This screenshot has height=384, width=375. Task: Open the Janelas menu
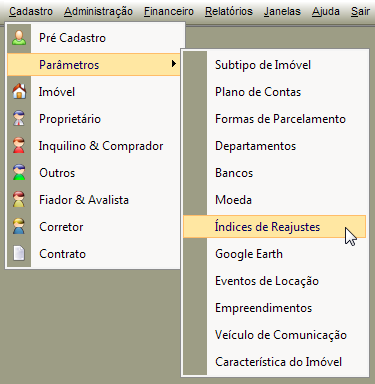click(x=282, y=12)
